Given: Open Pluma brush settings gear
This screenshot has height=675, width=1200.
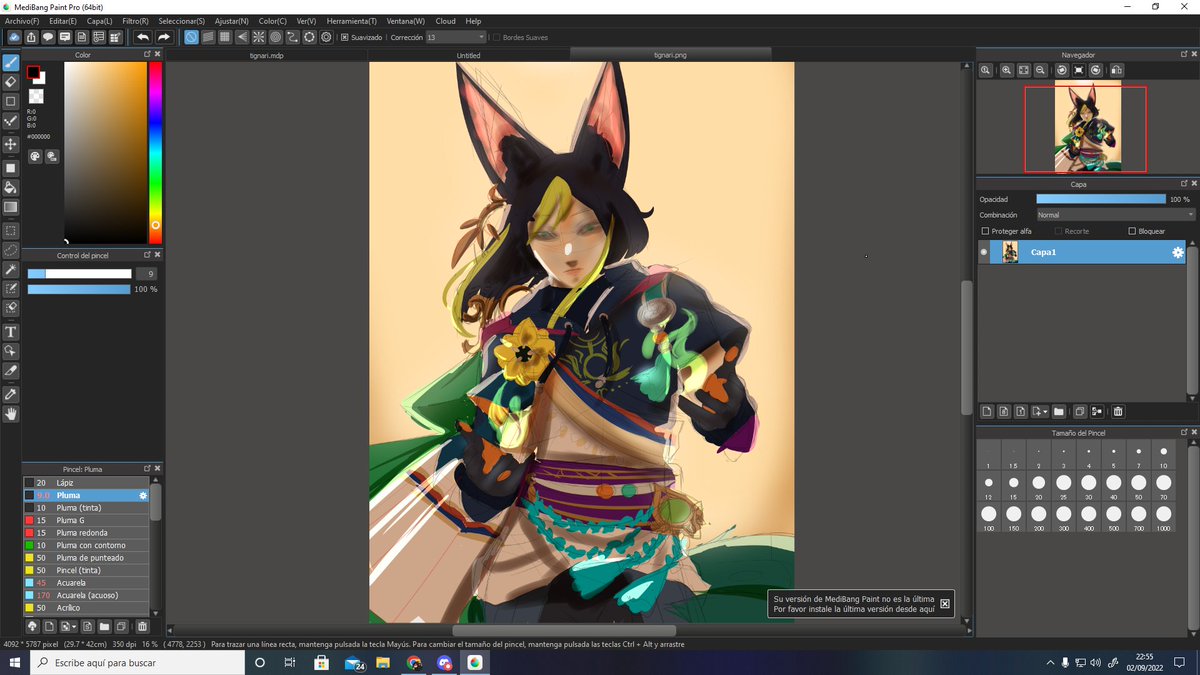Looking at the screenshot, I should (143, 495).
